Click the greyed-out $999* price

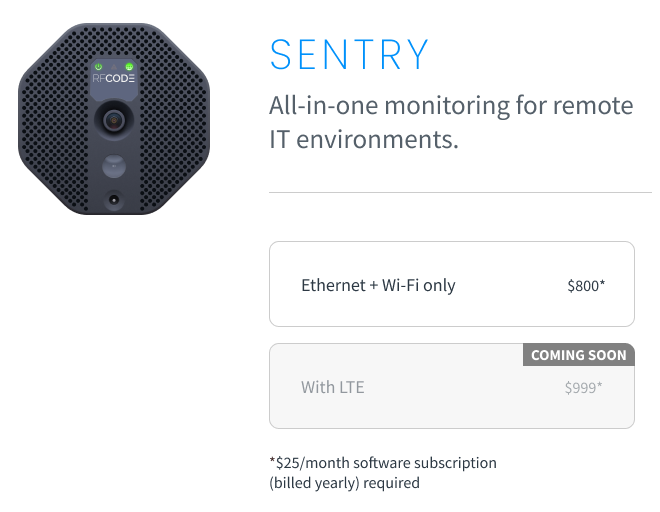pos(583,387)
